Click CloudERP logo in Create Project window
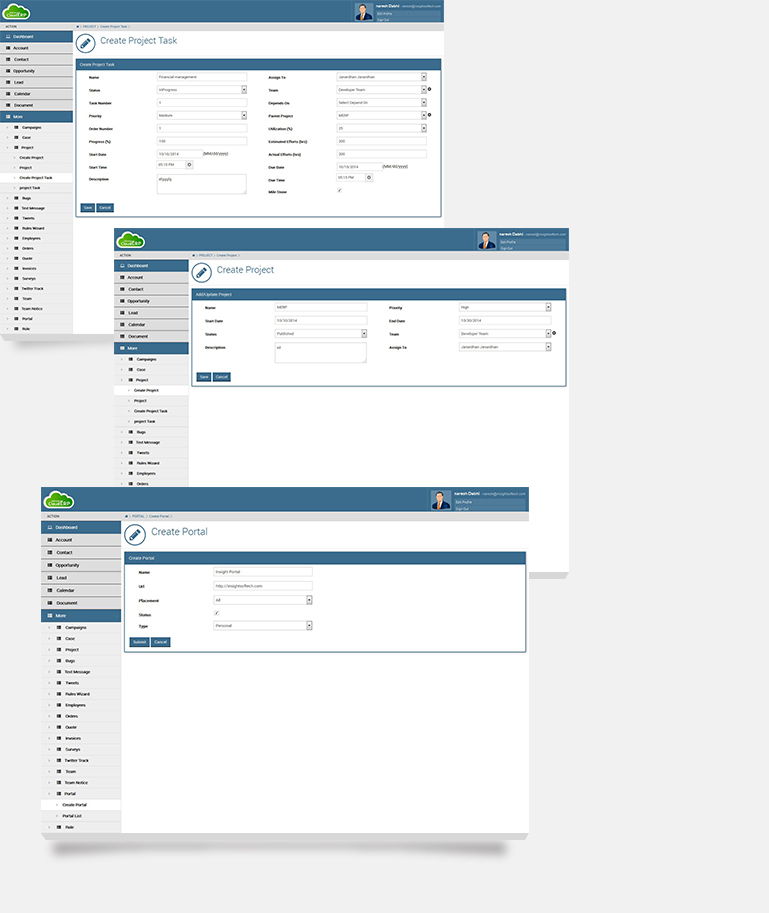Viewport: 769px width, 913px height. click(130, 240)
